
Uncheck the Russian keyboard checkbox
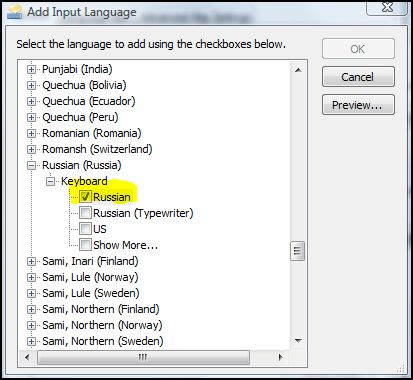85,197
